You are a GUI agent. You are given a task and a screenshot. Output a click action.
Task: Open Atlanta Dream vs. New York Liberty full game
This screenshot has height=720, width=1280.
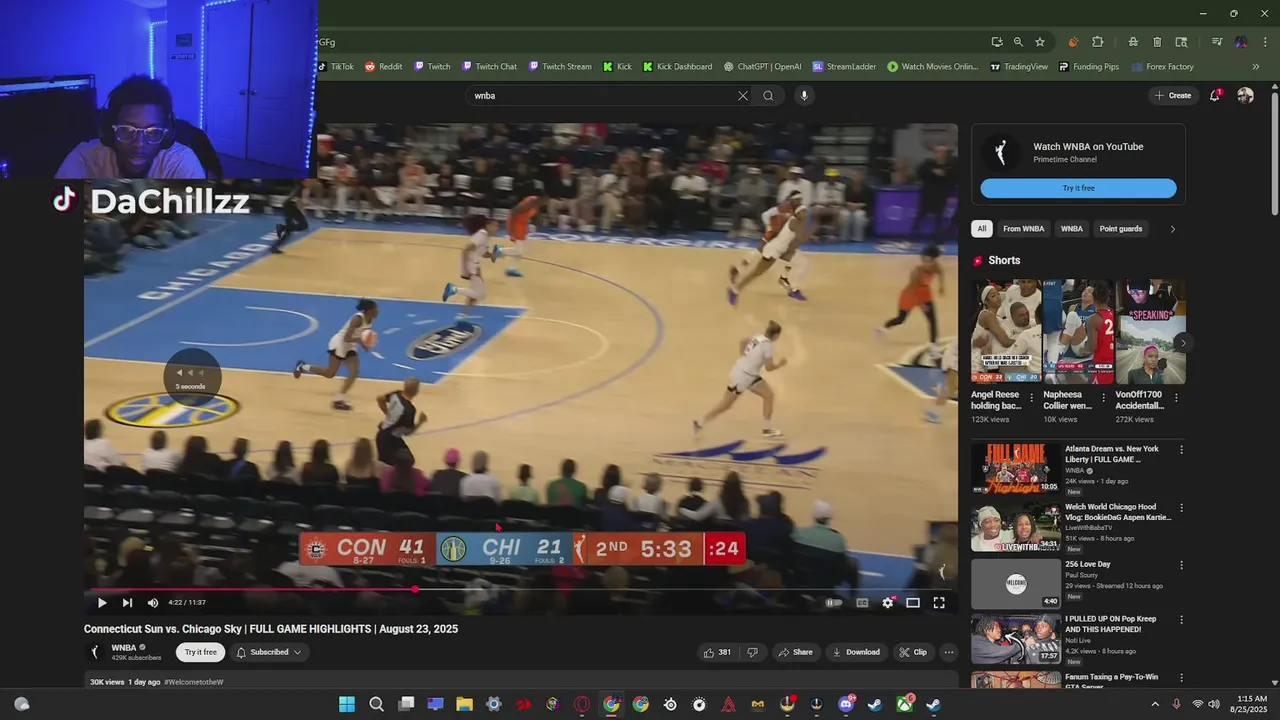point(1015,468)
